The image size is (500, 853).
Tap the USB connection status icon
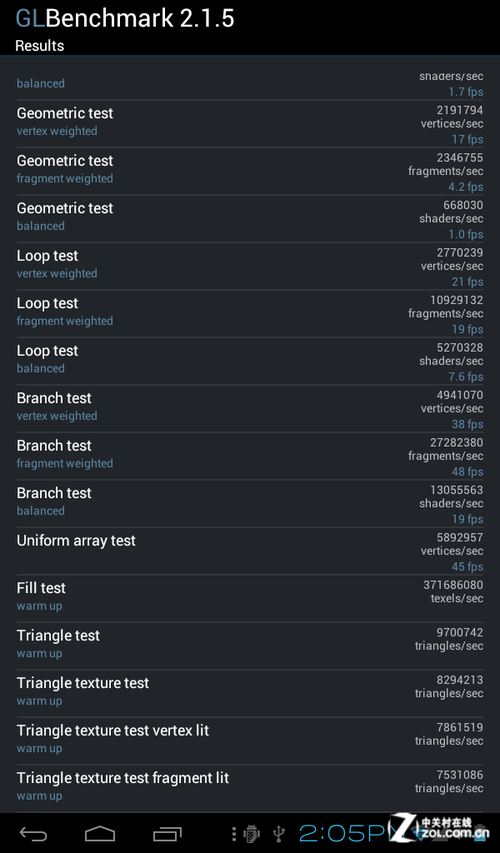click(279, 833)
